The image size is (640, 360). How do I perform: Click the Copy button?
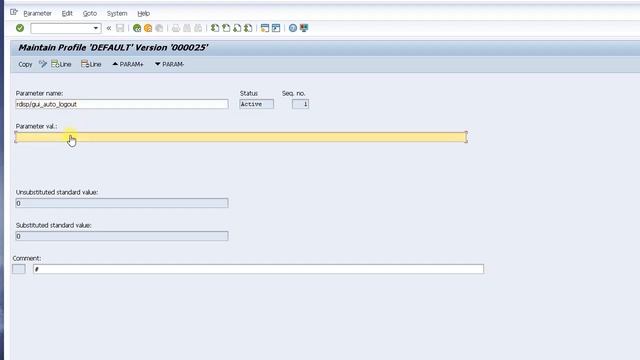25,64
